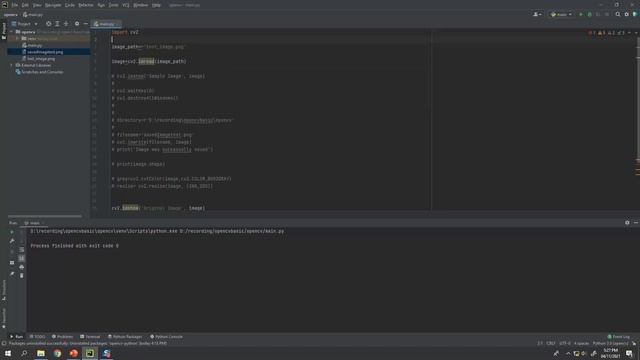
Task: Open the Help menu
Action: [156, 5]
